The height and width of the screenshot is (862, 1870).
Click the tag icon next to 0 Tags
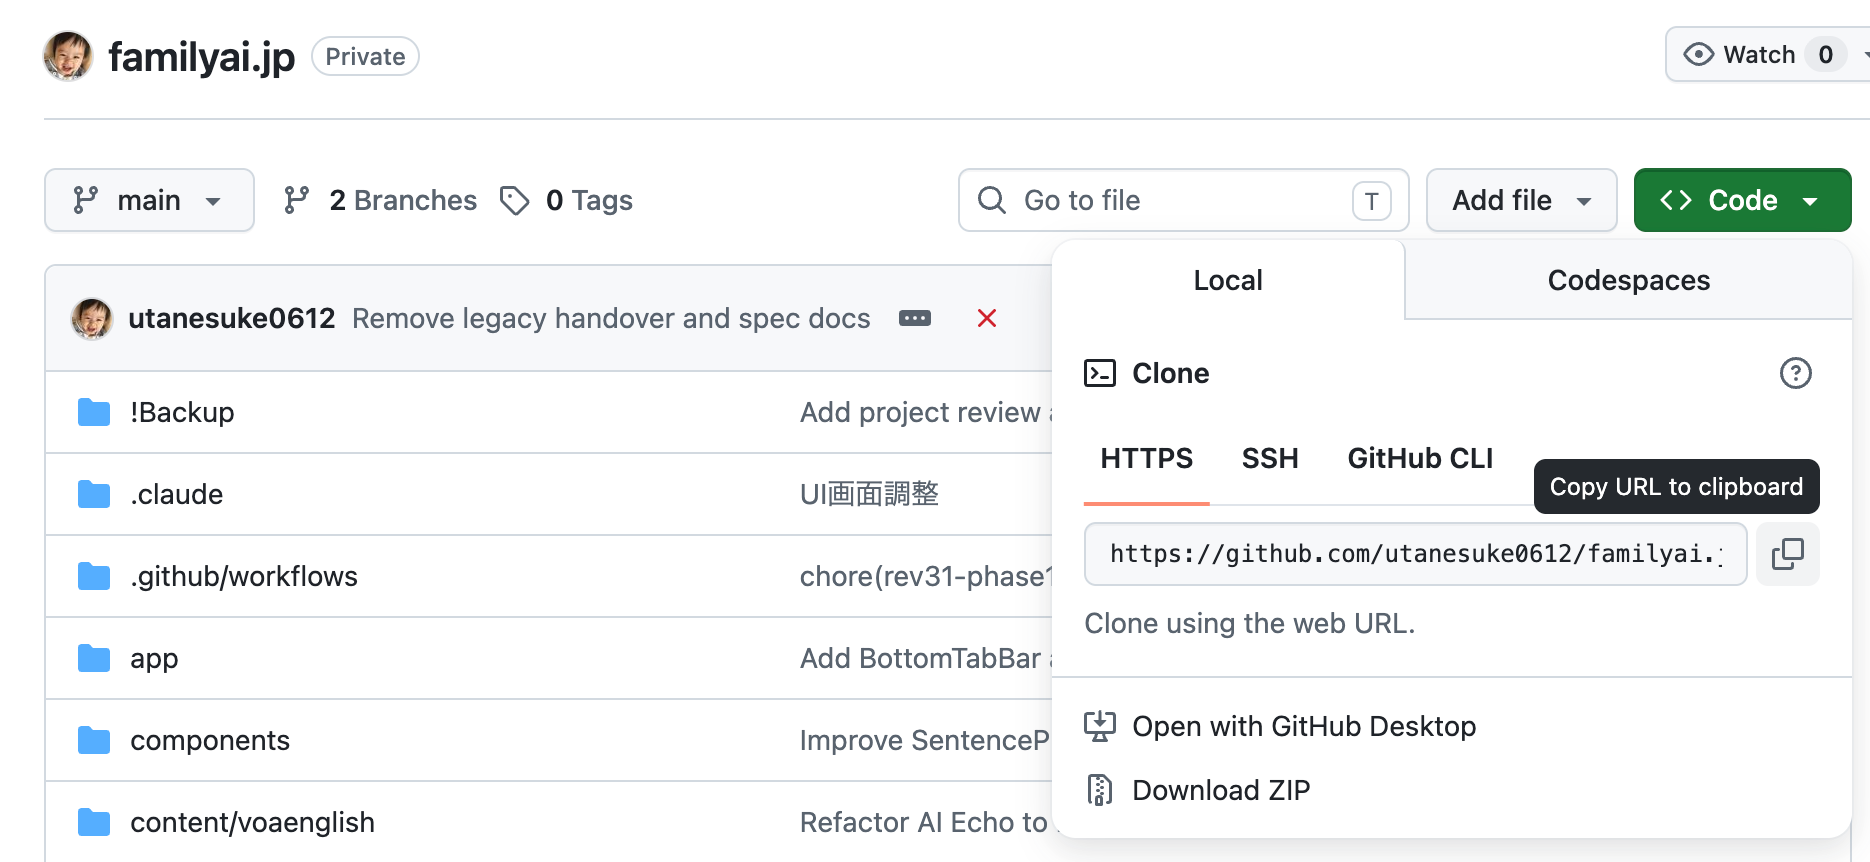(514, 200)
